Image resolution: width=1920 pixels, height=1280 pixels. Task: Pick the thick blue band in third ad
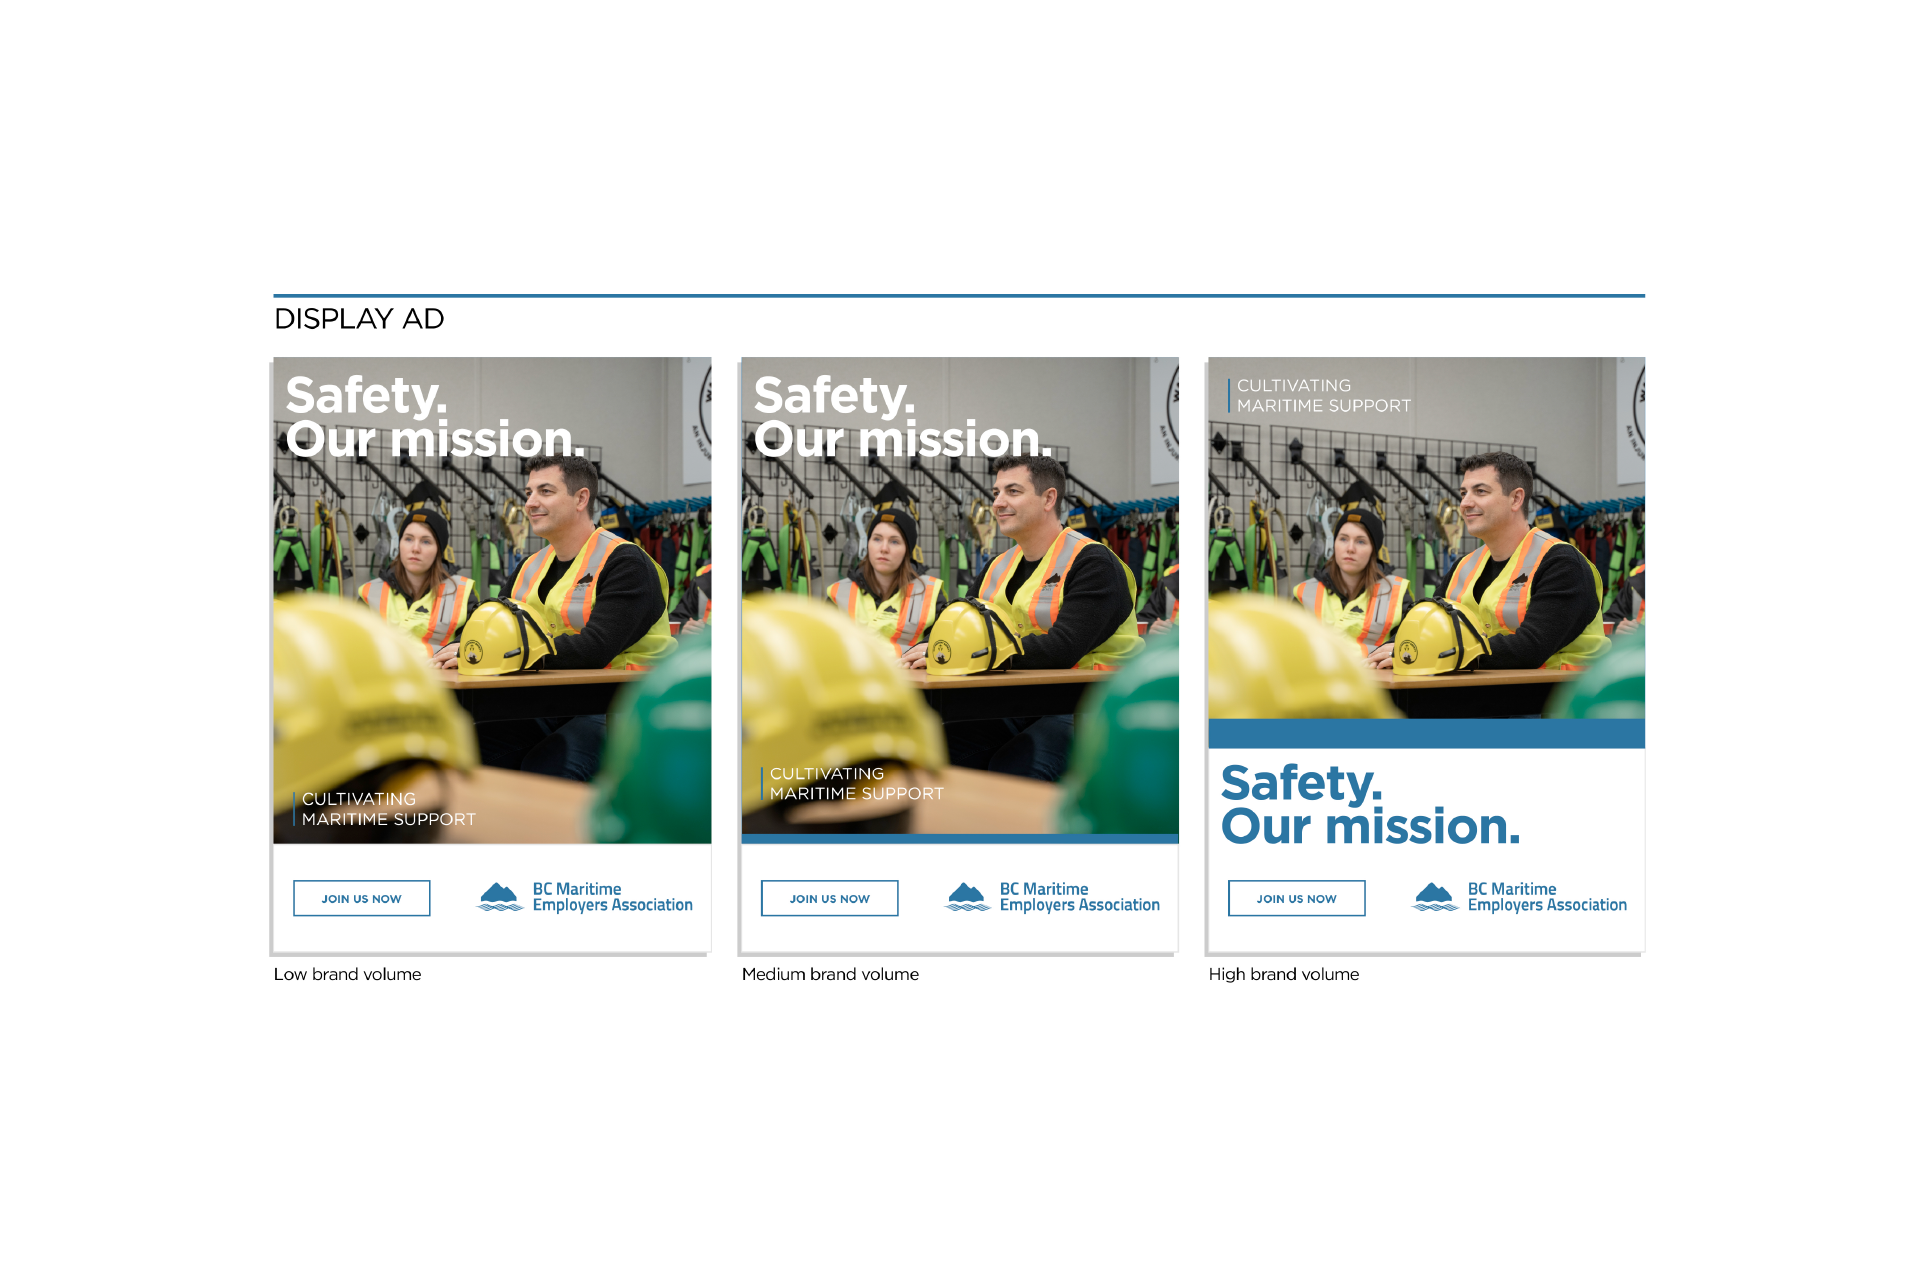coord(1426,733)
